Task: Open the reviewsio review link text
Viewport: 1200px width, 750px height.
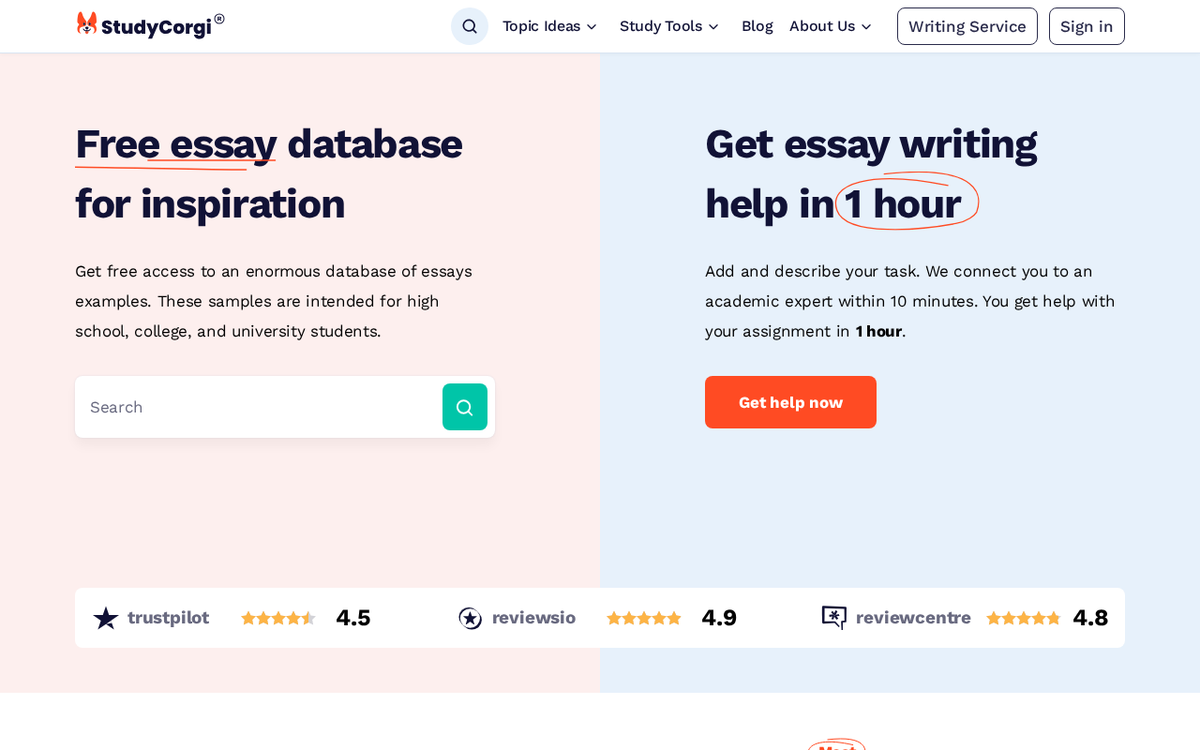Action: [533, 618]
